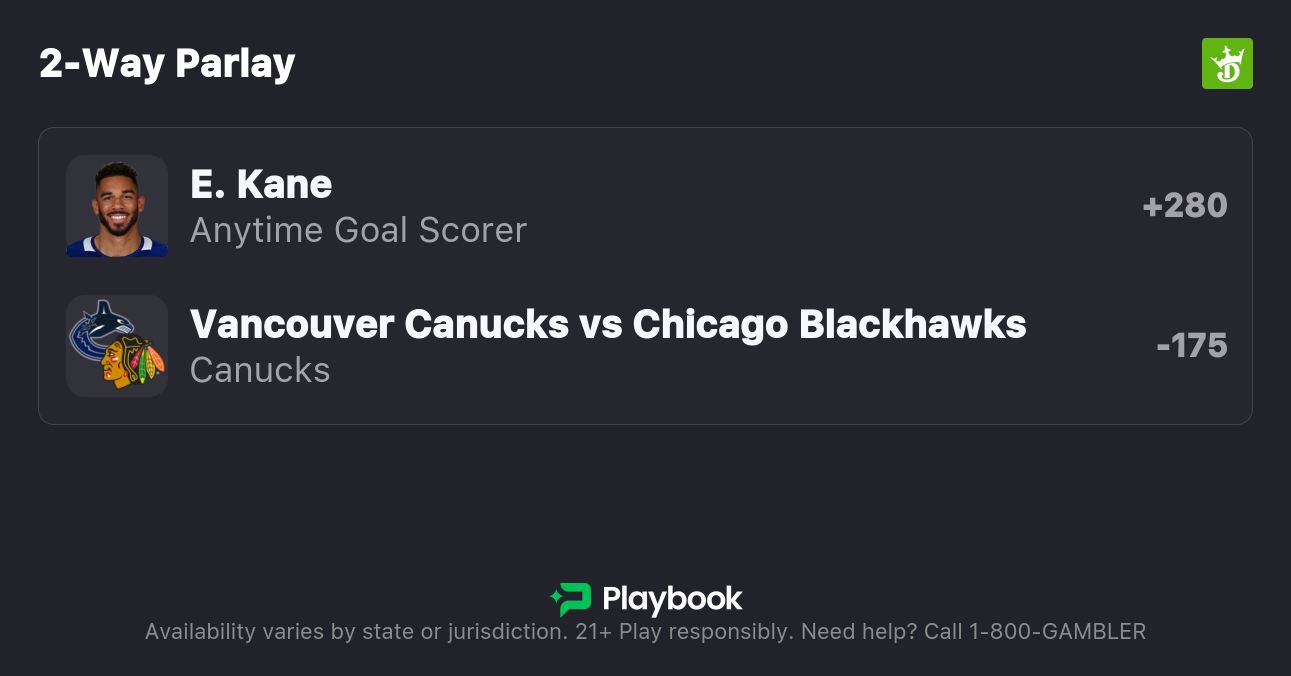Select the gray "Canucks" pick below the matchup

[x=260, y=370]
